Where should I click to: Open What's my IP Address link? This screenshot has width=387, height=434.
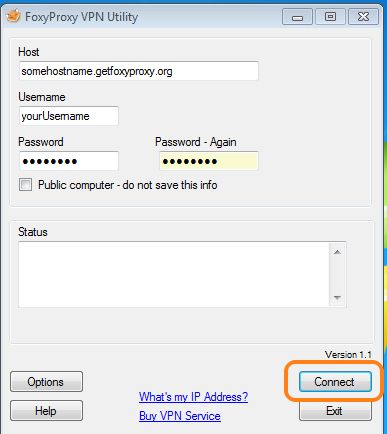[x=193, y=397]
